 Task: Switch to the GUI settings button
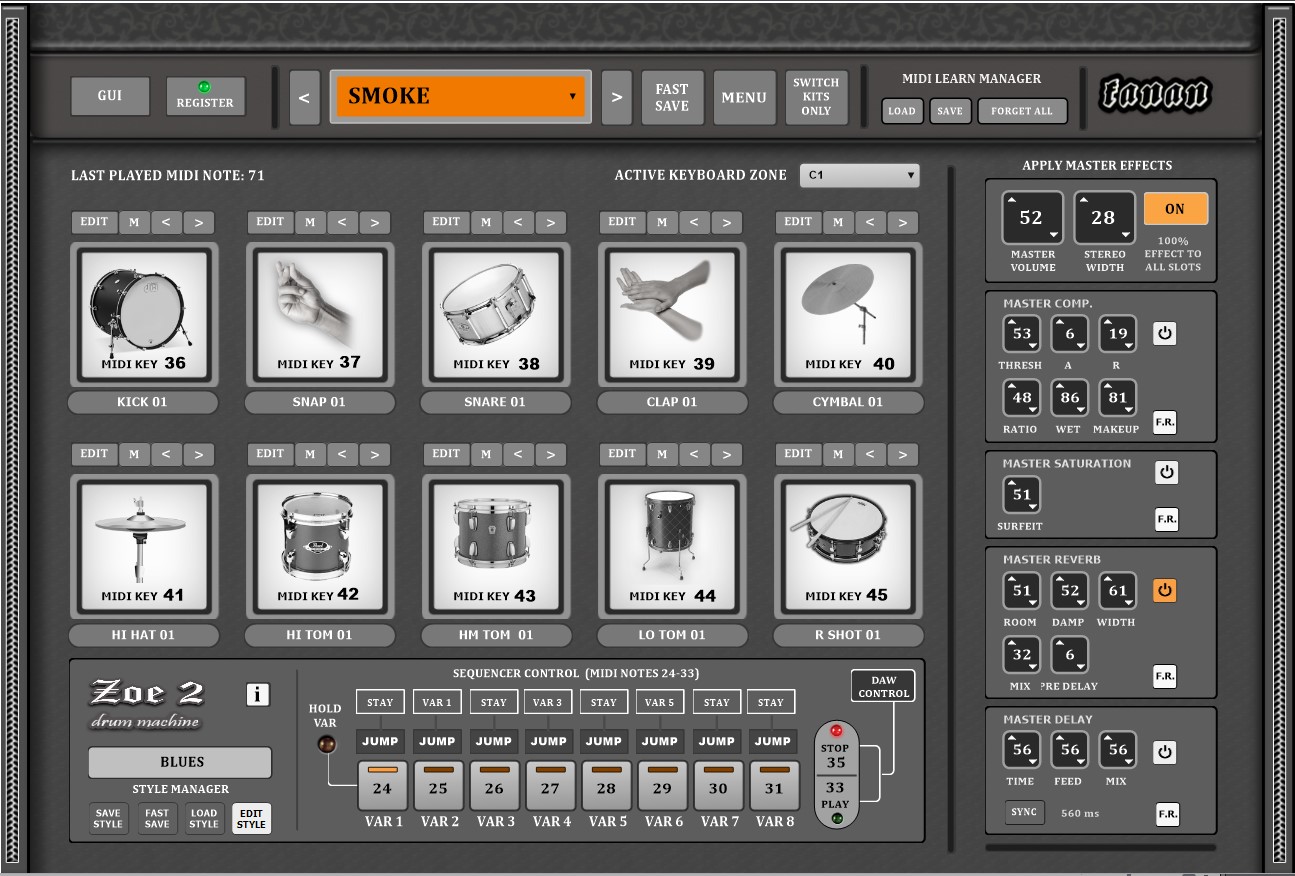click(x=110, y=96)
